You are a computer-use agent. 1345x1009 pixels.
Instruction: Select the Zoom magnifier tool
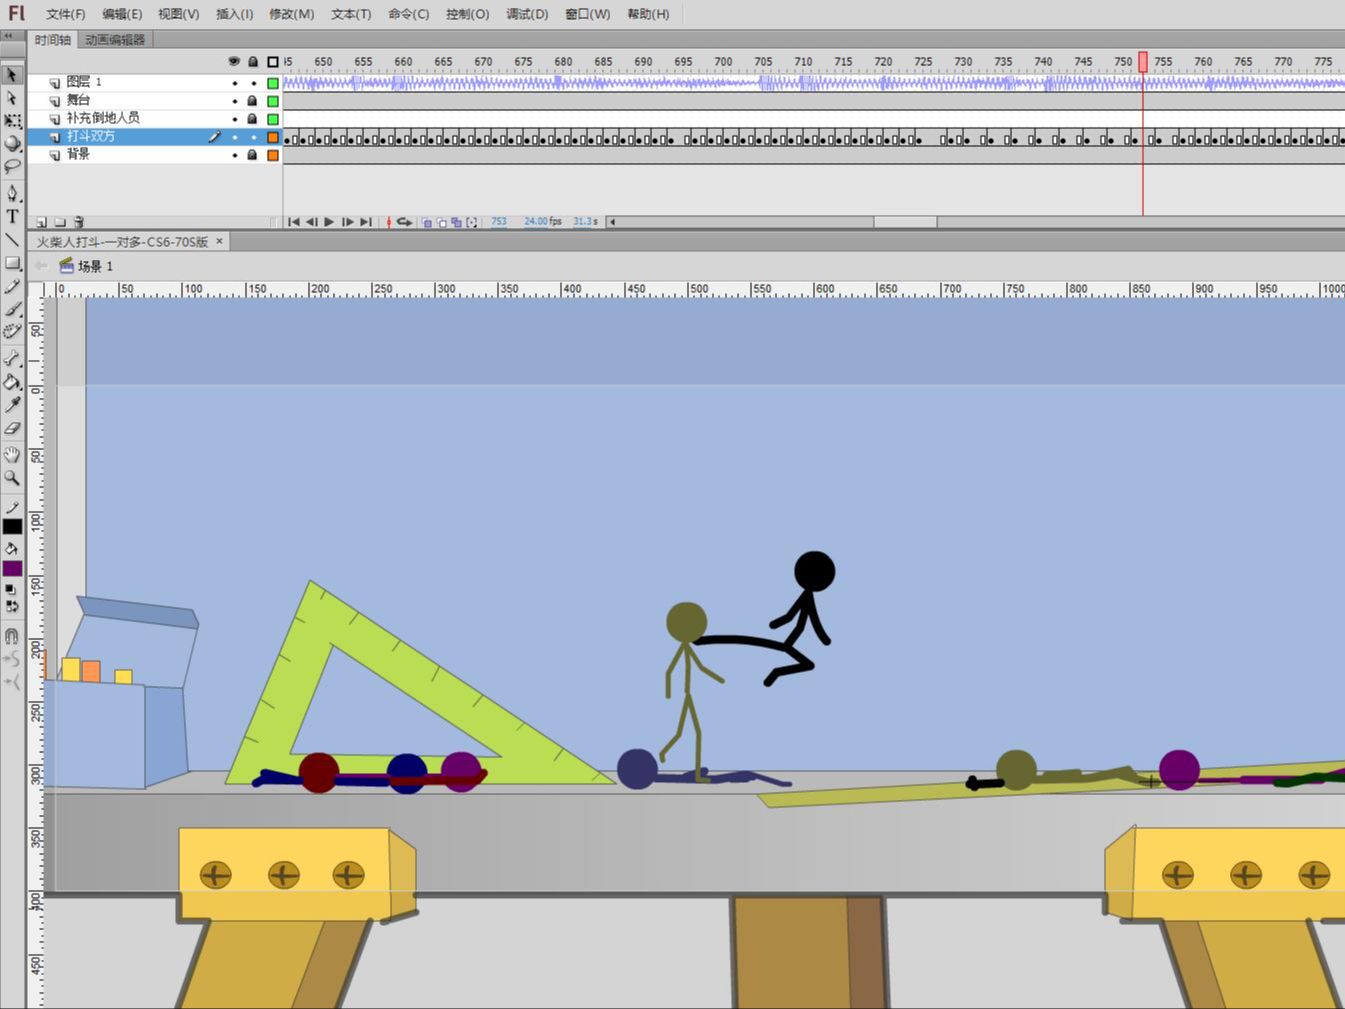pos(12,478)
